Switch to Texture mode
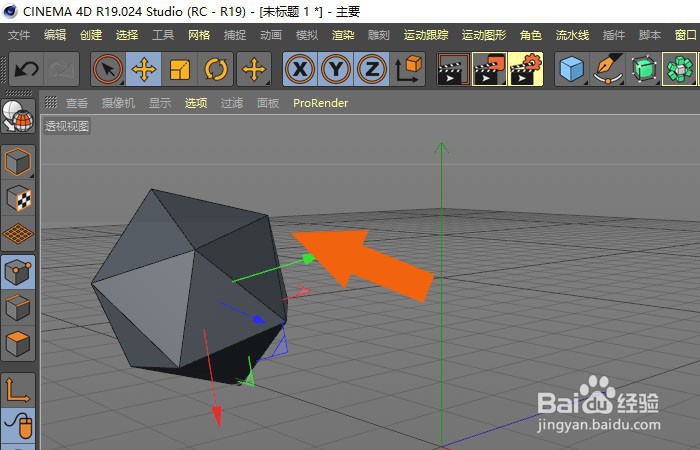The width and height of the screenshot is (700, 450). pos(18,198)
